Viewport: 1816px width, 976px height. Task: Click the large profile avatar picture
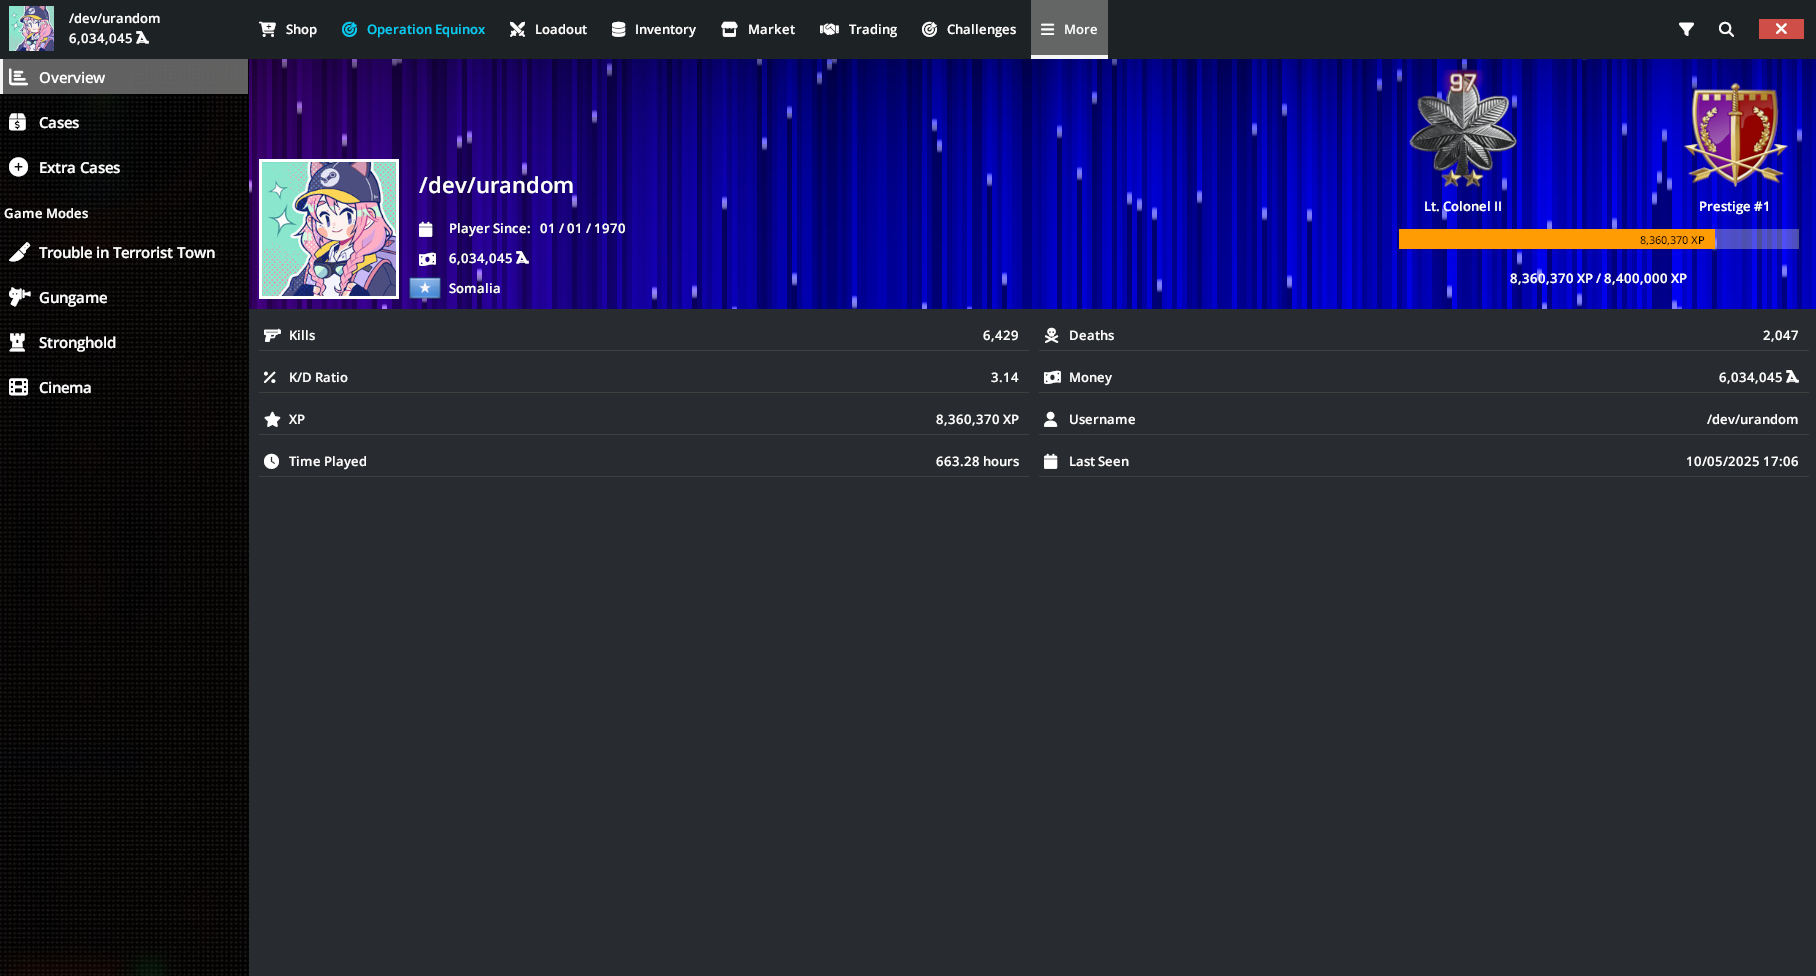[329, 229]
